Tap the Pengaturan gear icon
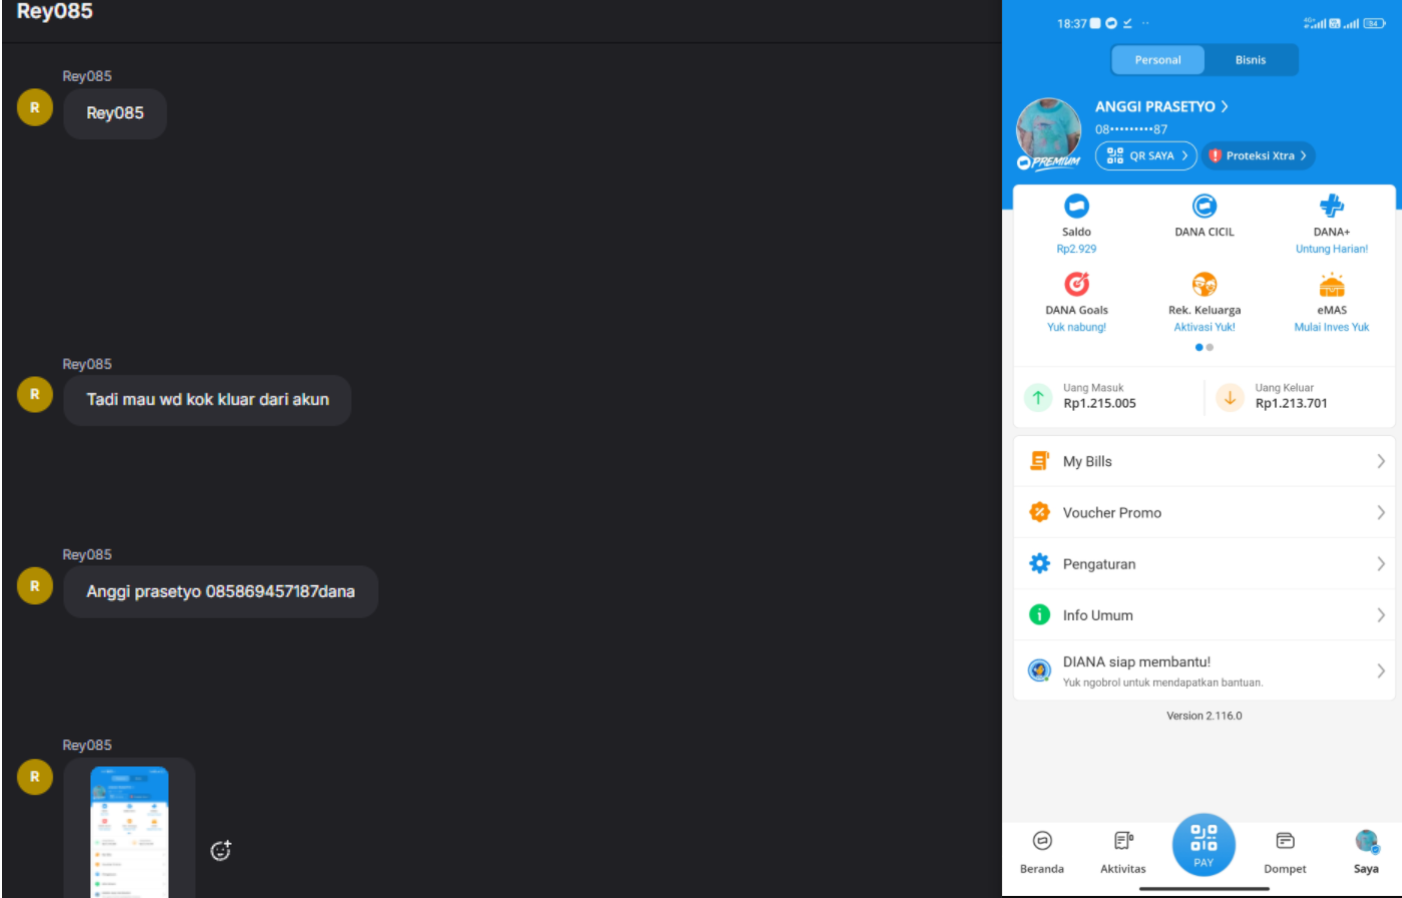 [1040, 564]
